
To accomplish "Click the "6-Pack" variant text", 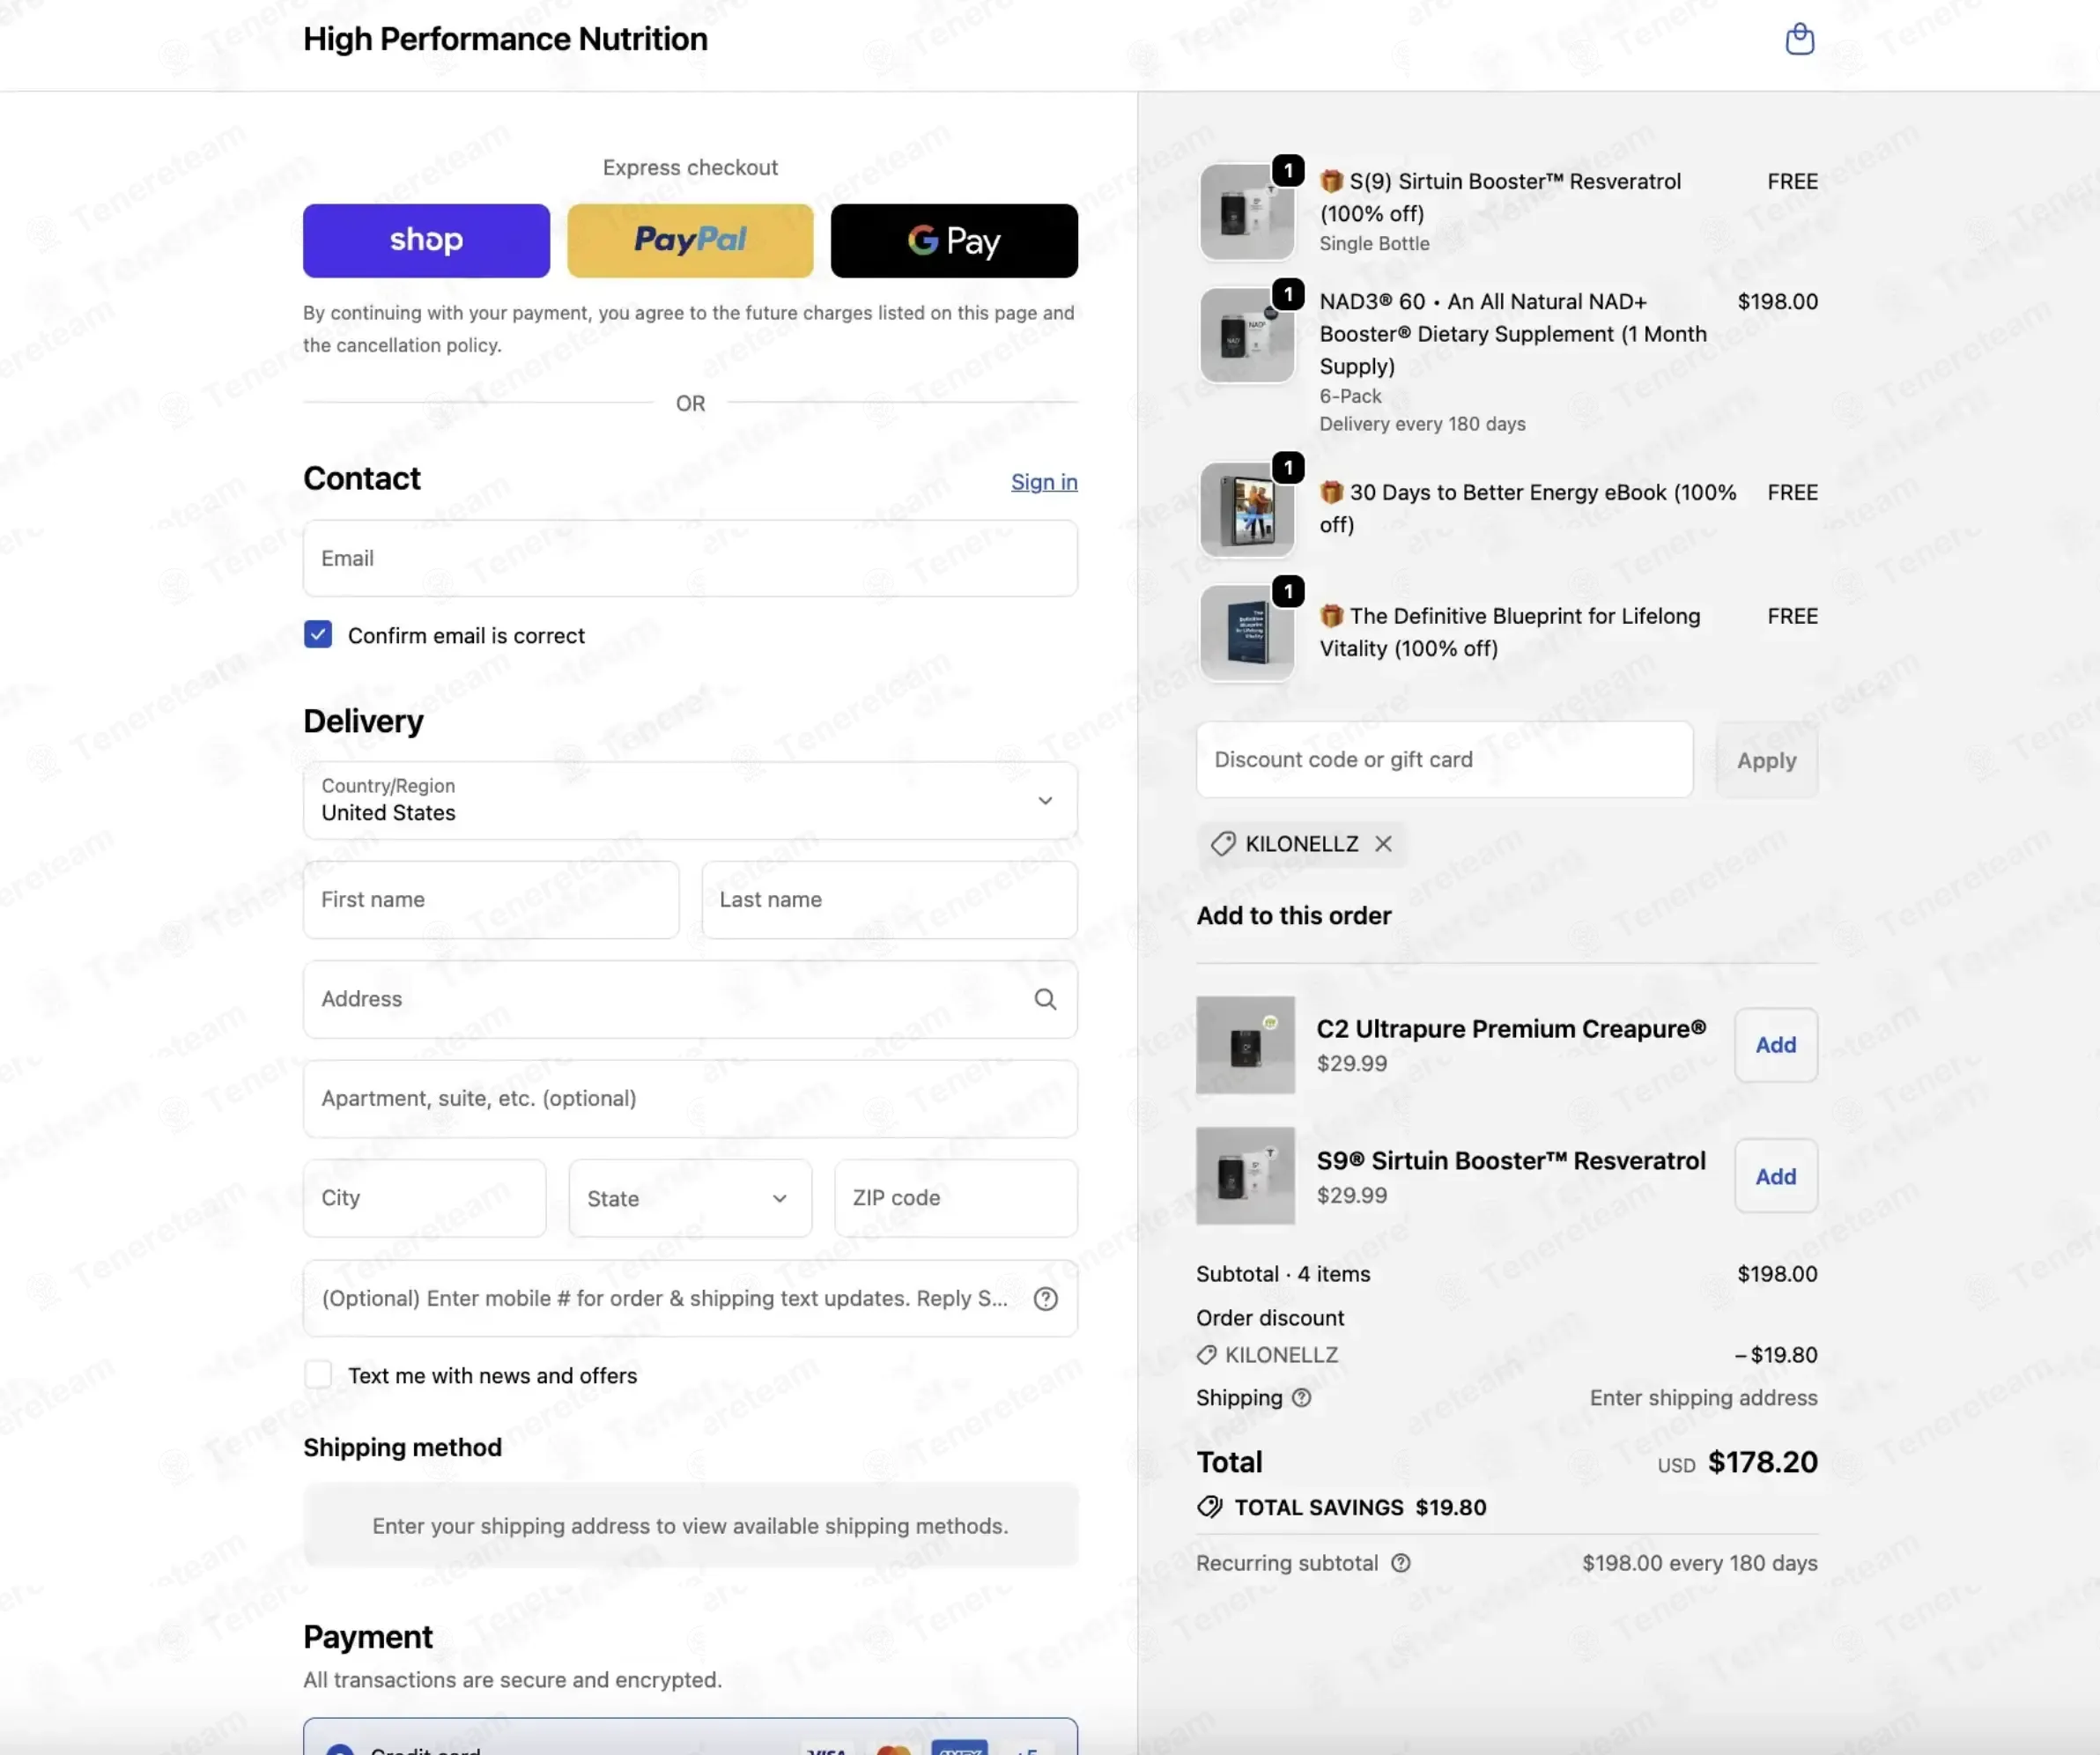I will coord(1350,396).
